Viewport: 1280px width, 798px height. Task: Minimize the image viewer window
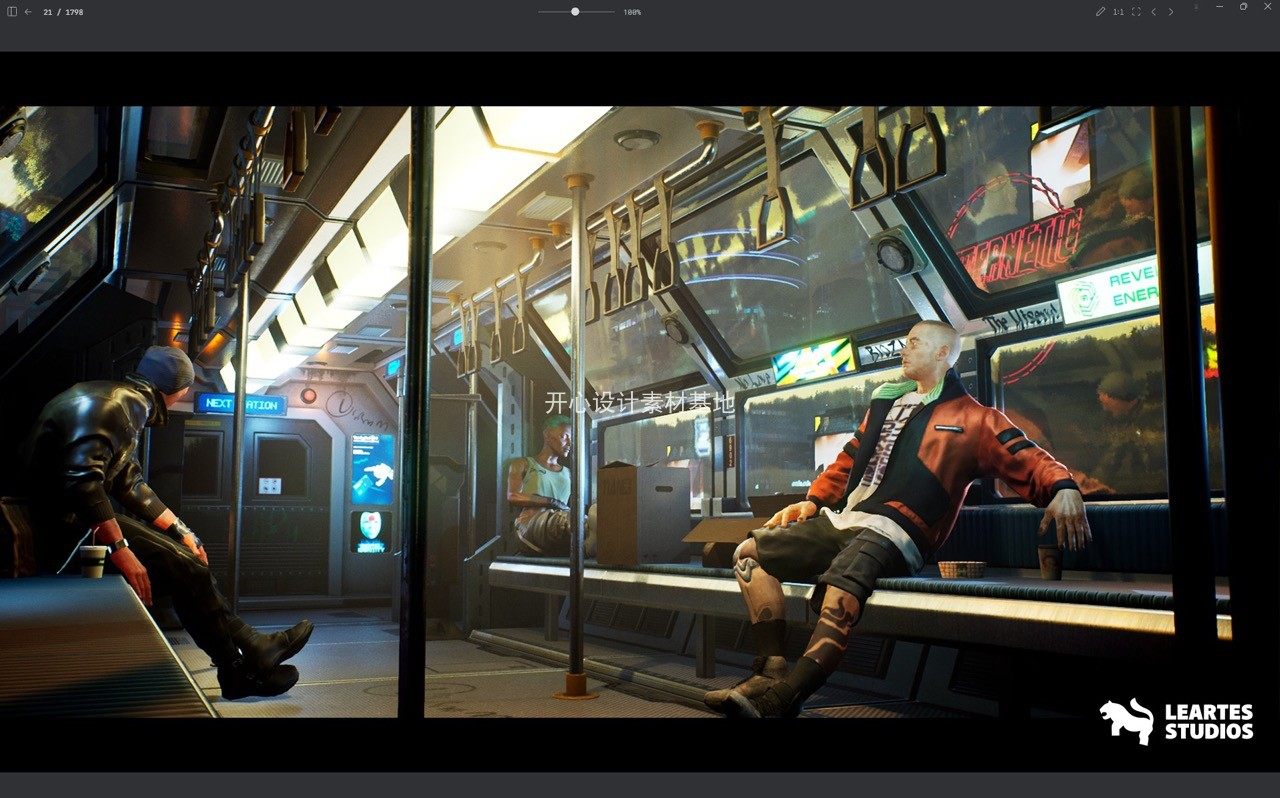pos(1219,7)
